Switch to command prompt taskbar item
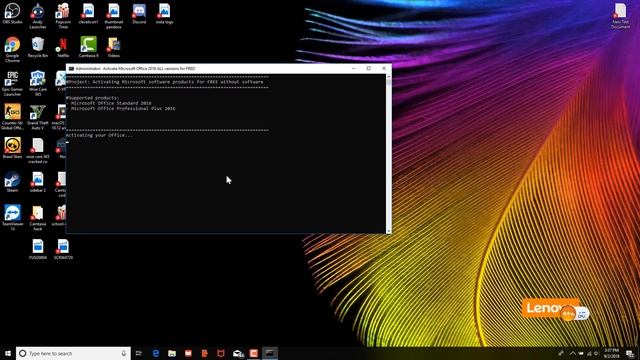Screen dimensions: 640x360 point(270,353)
